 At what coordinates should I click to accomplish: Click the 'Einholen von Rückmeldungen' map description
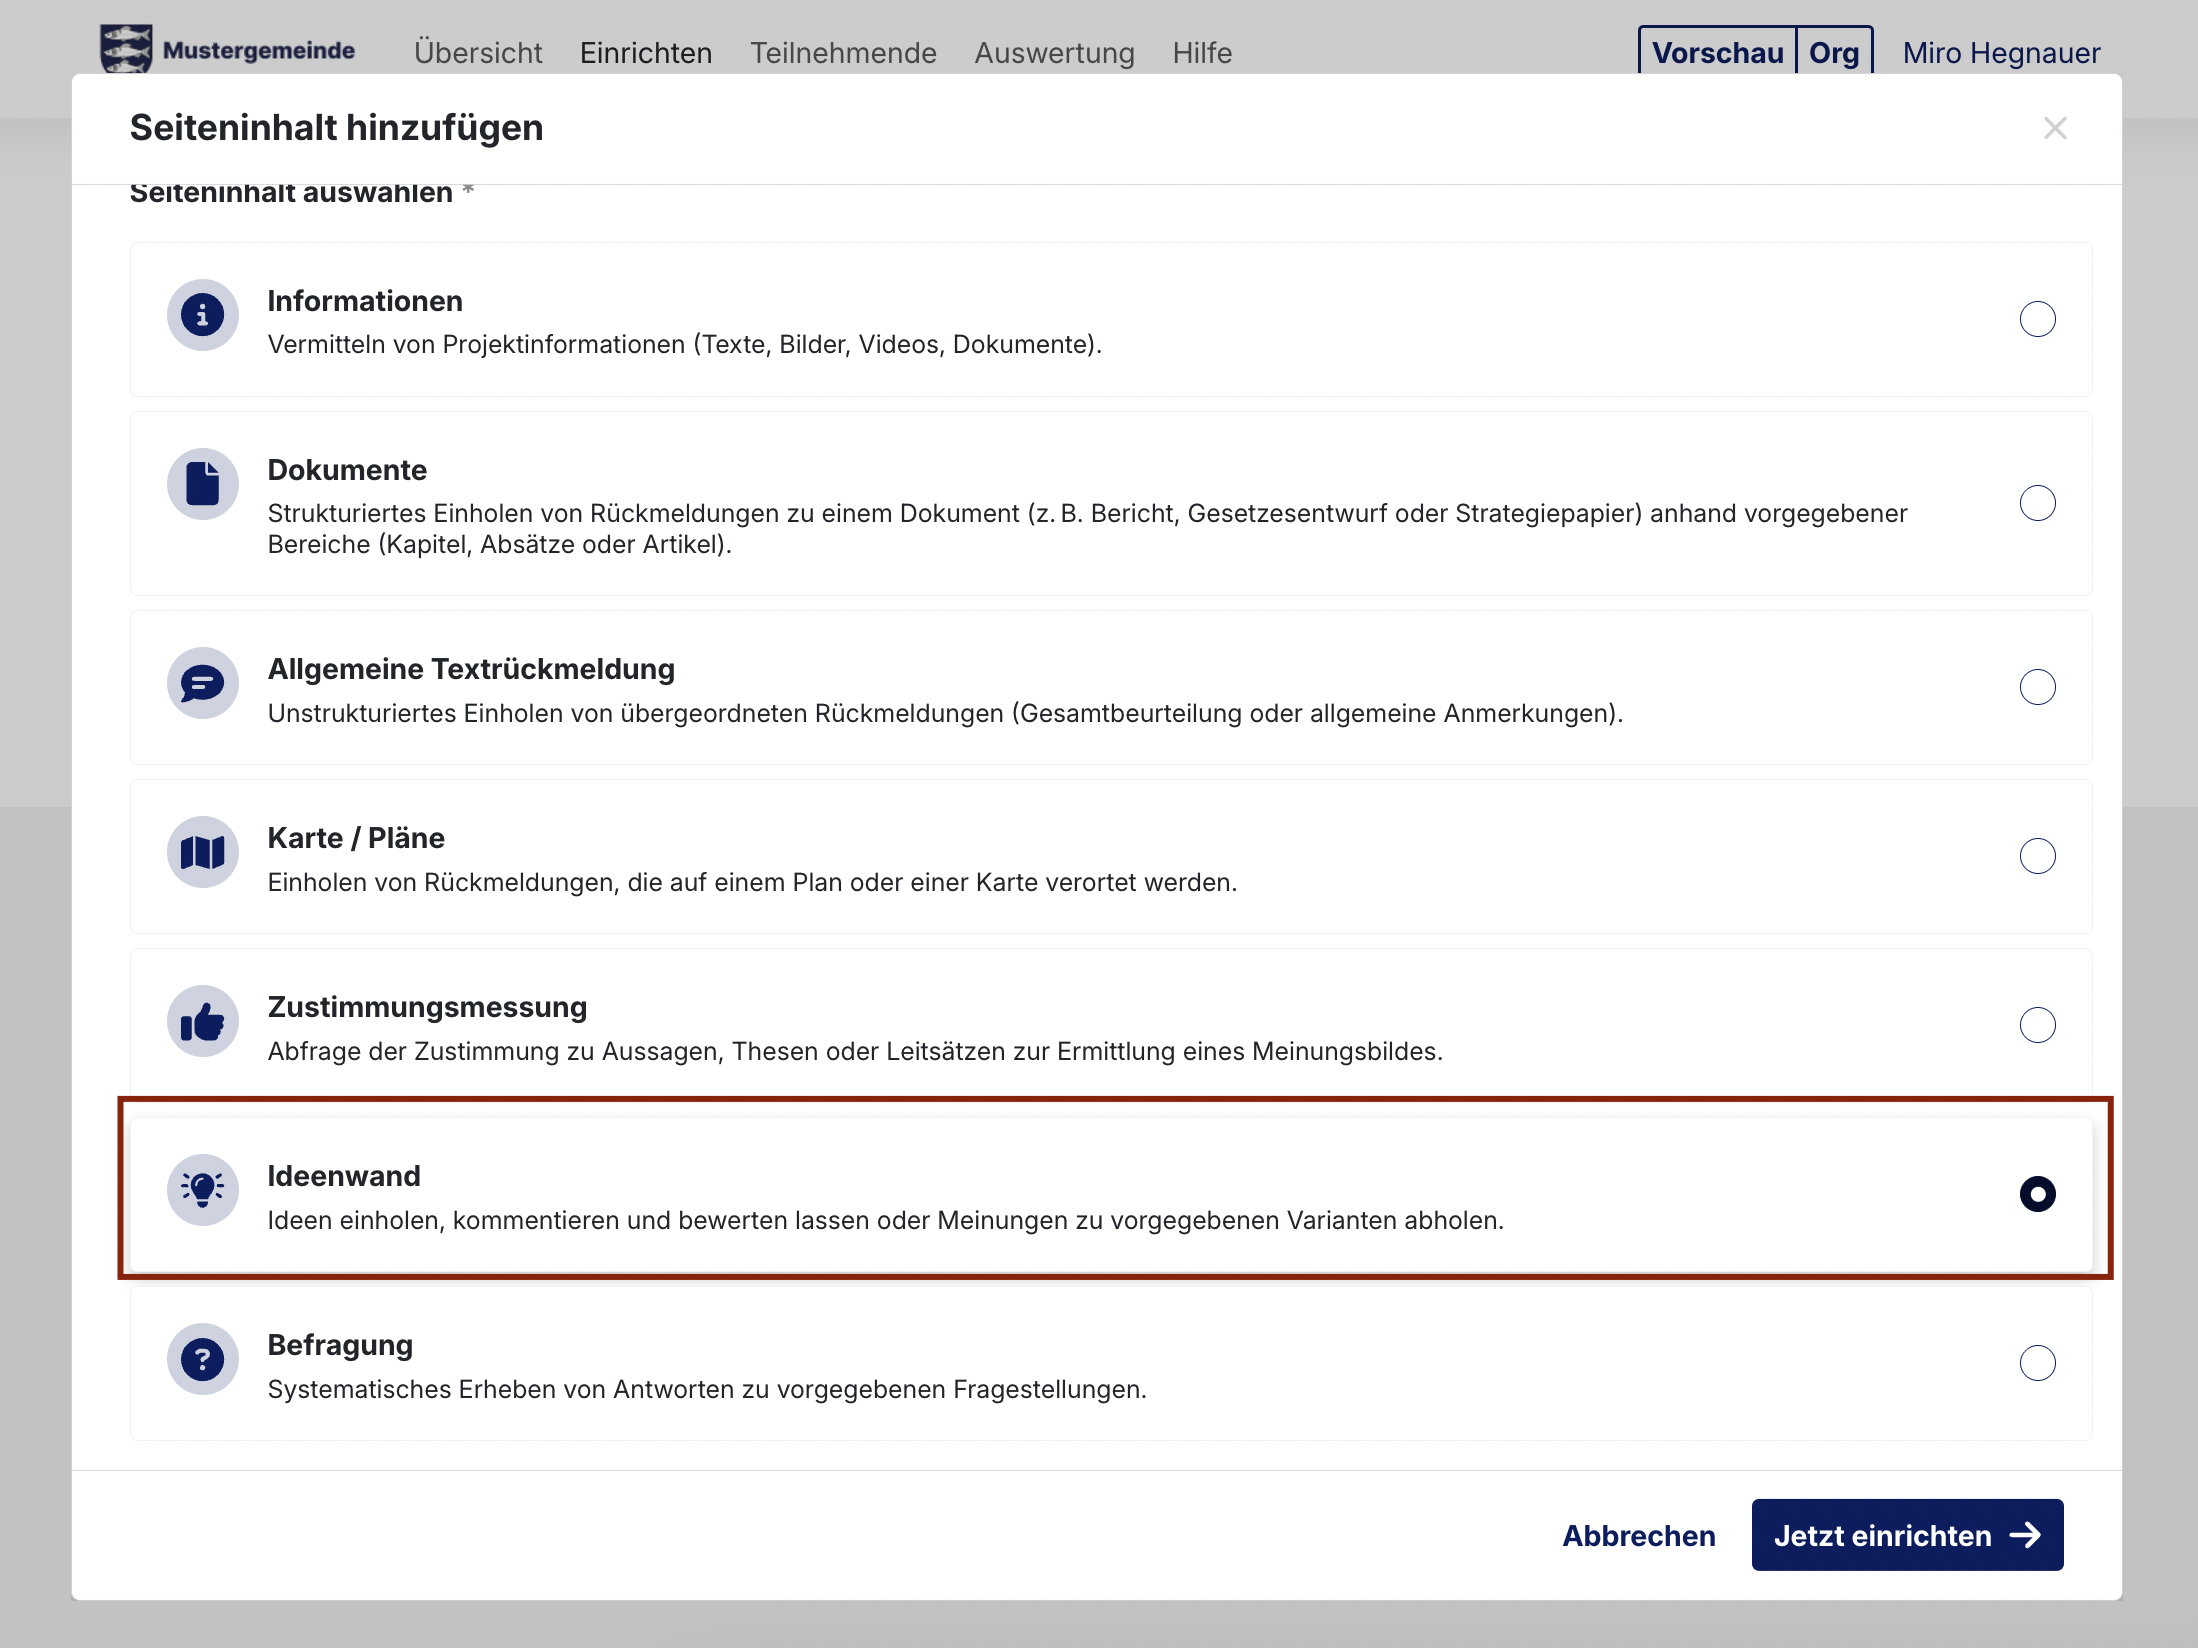(x=752, y=882)
